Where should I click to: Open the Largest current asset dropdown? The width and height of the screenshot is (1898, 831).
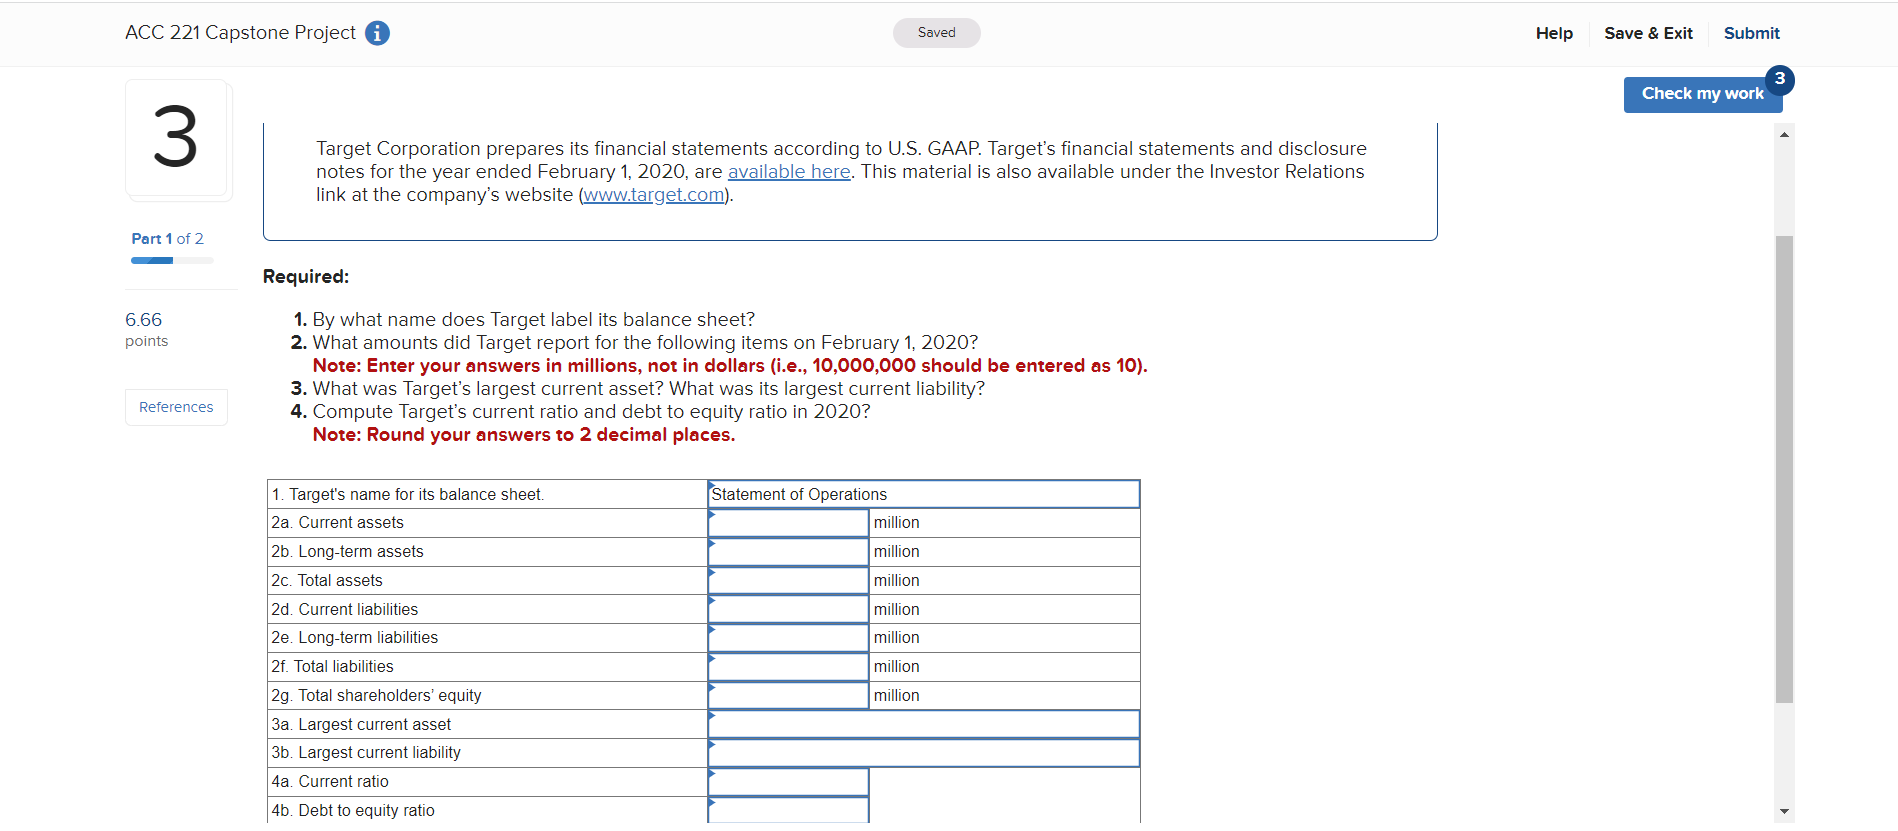point(923,725)
